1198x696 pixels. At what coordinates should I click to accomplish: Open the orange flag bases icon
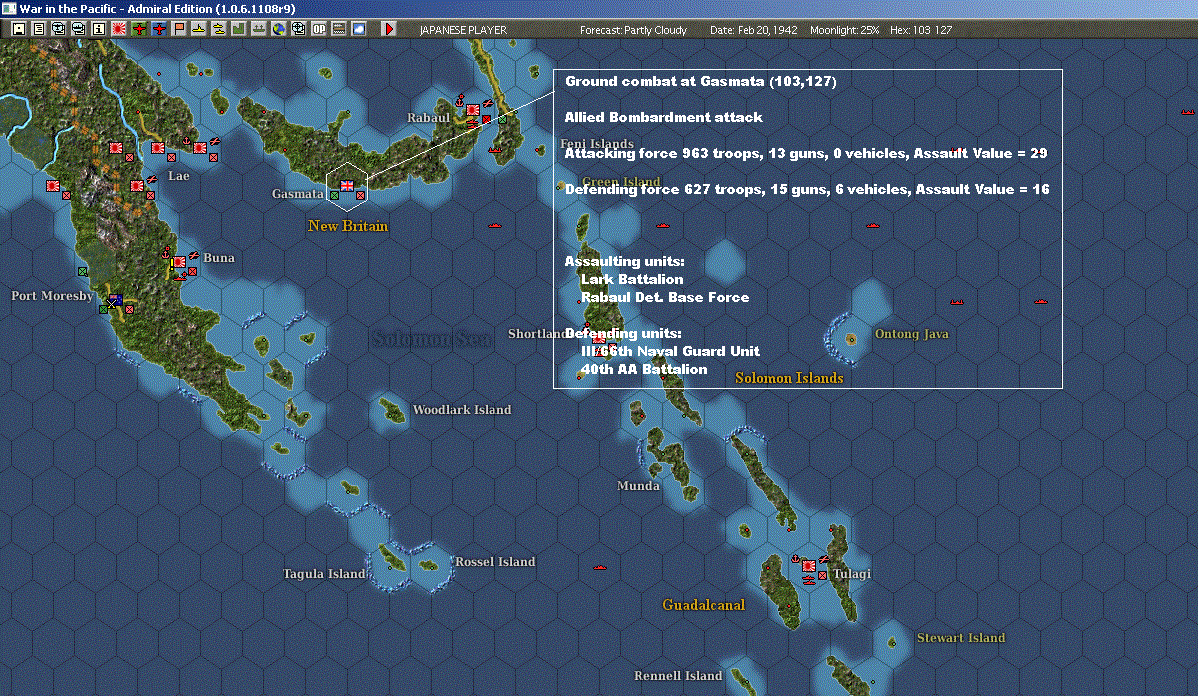tap(179, 29)
